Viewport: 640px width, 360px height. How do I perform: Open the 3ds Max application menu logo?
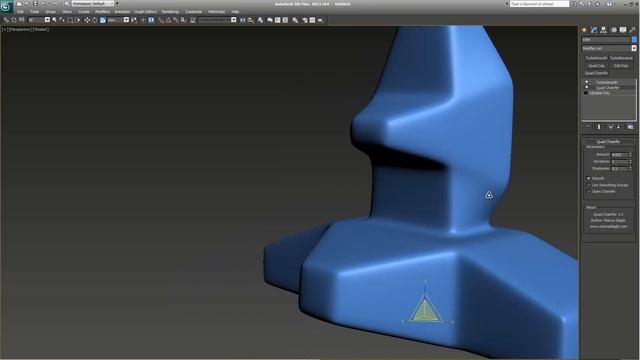pos(7,6)
